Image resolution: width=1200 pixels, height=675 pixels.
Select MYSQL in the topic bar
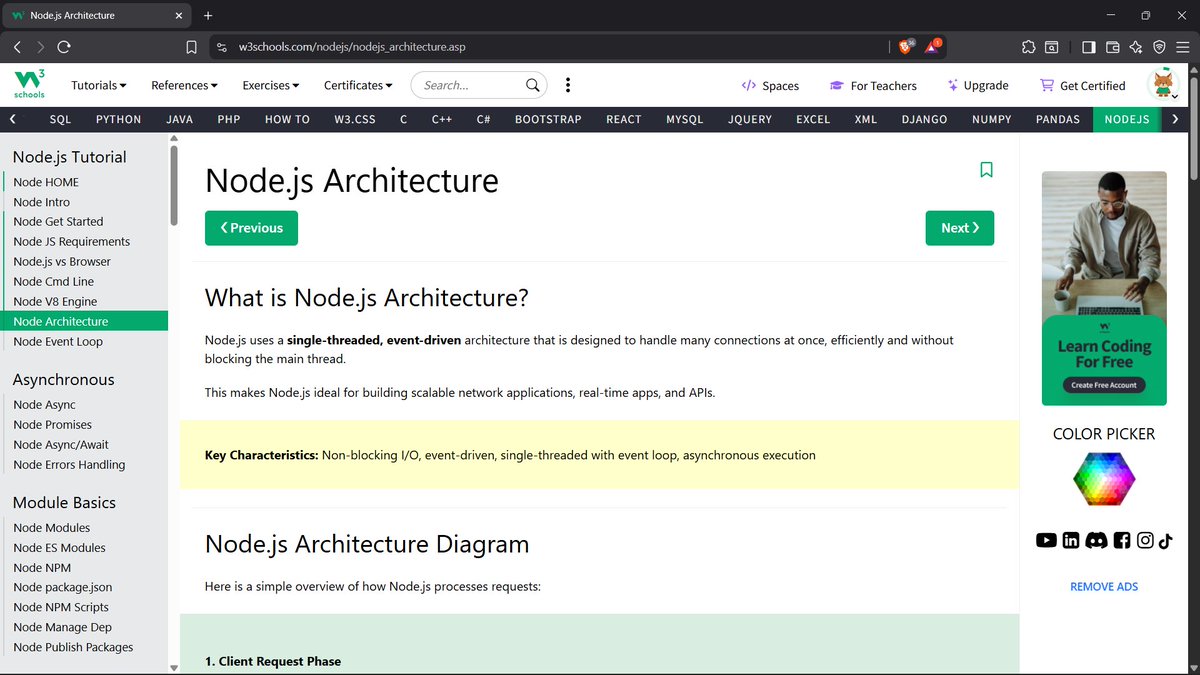685,119
